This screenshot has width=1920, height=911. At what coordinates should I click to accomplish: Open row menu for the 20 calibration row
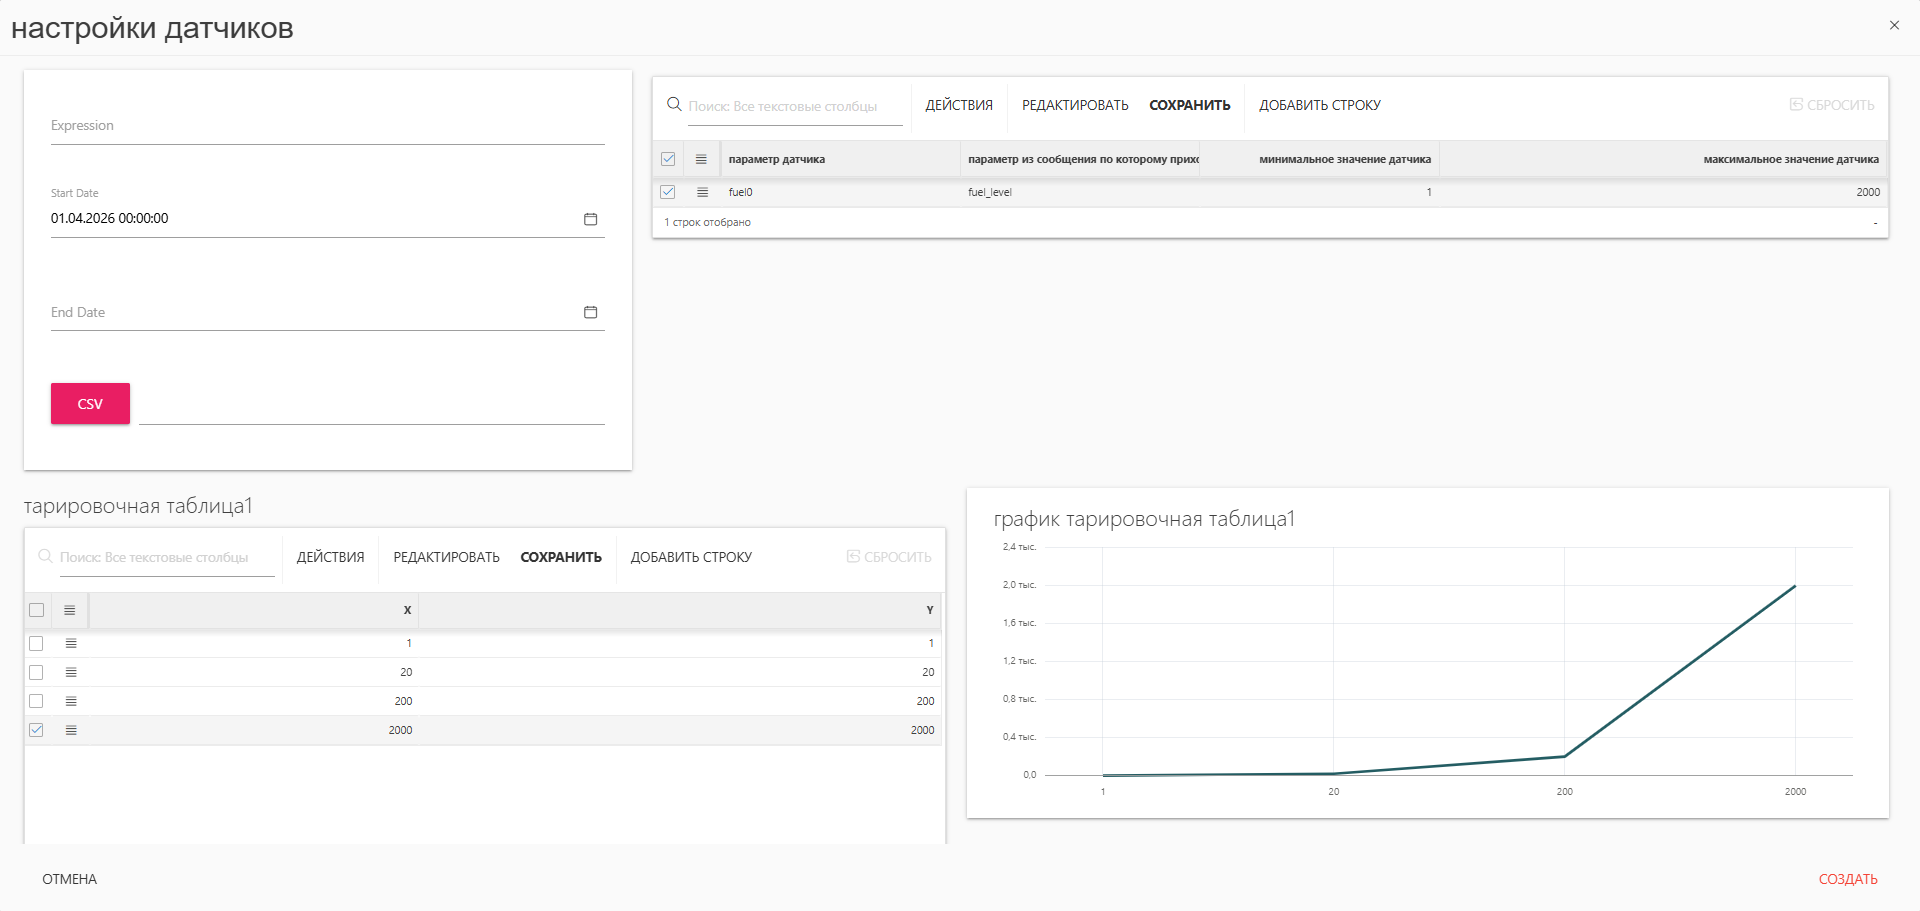(x=71, y=672)
